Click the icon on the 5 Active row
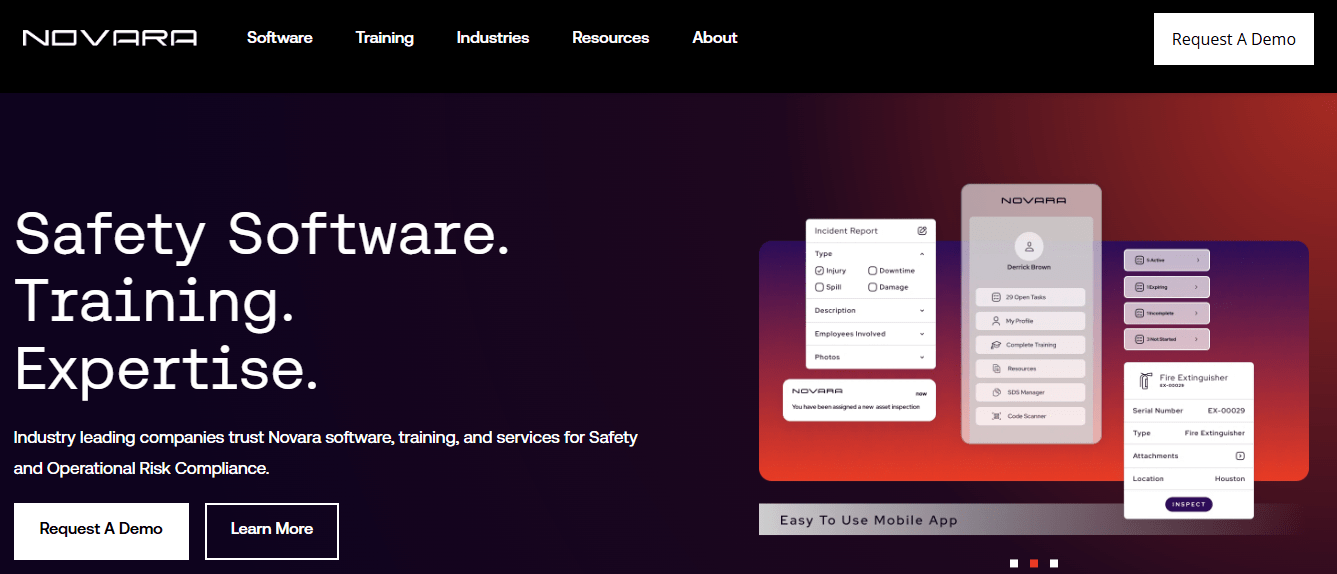Viewport: 1337px width, 574px height. coord(1139,260)
